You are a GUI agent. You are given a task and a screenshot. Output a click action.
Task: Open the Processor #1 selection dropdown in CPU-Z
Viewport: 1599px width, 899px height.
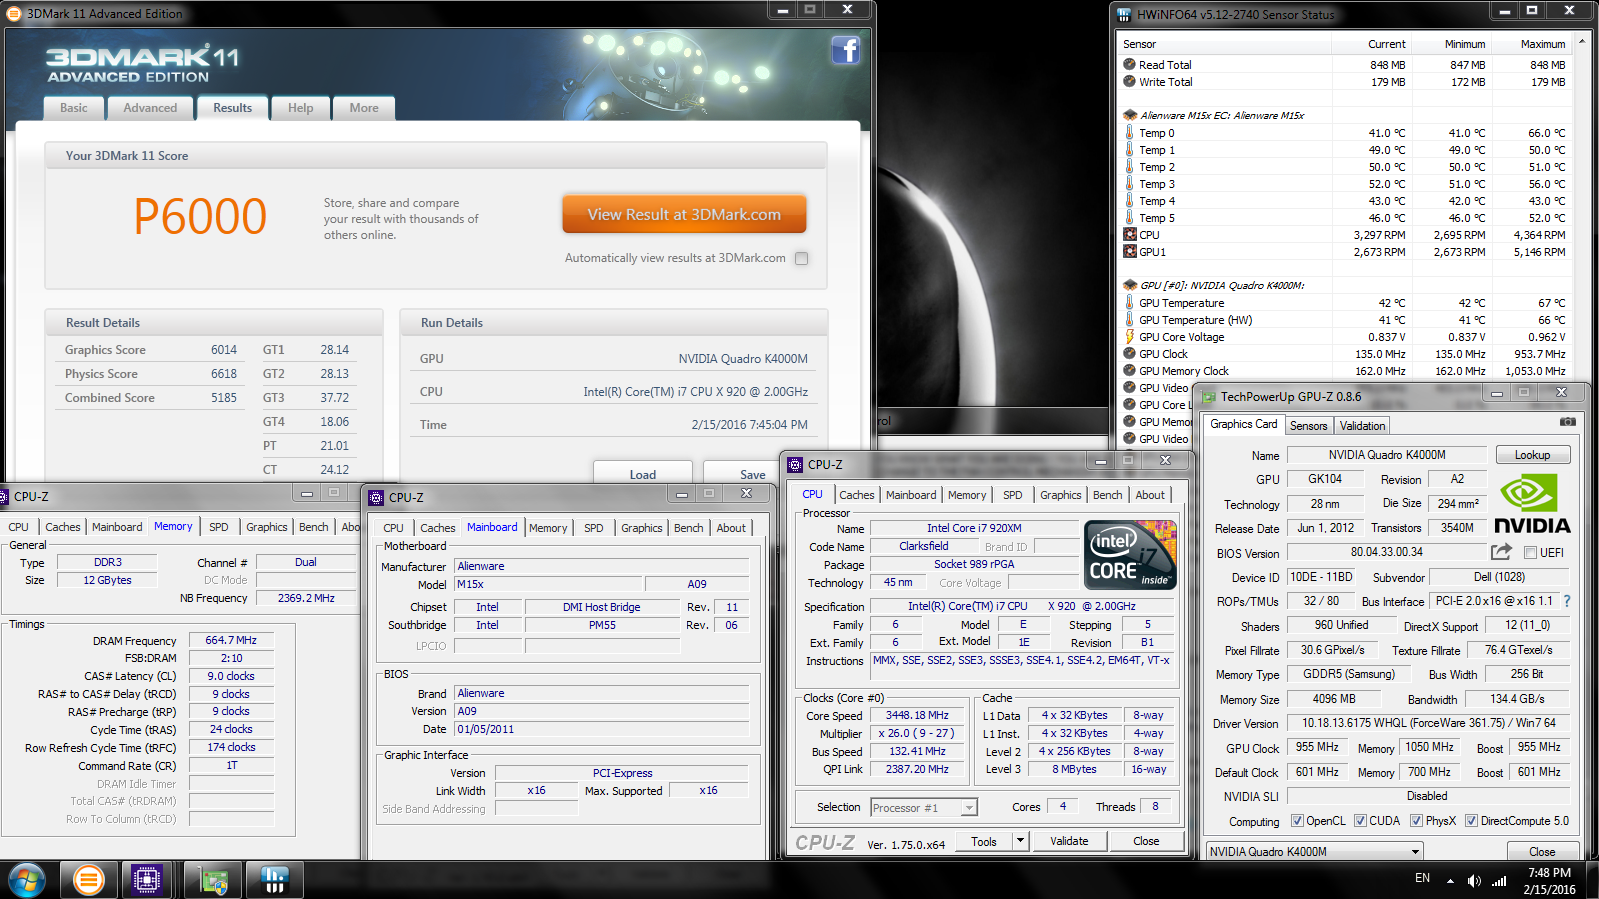[924, 808]
